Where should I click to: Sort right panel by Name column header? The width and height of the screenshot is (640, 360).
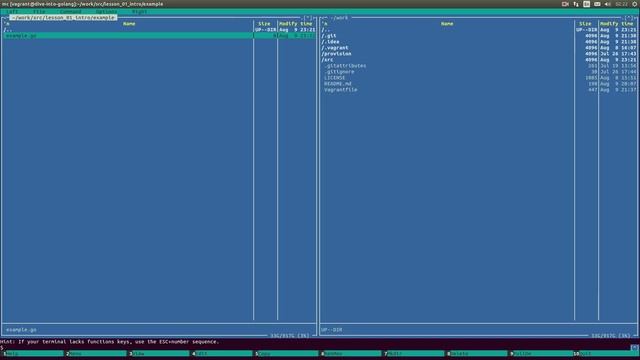click(447, 24)
